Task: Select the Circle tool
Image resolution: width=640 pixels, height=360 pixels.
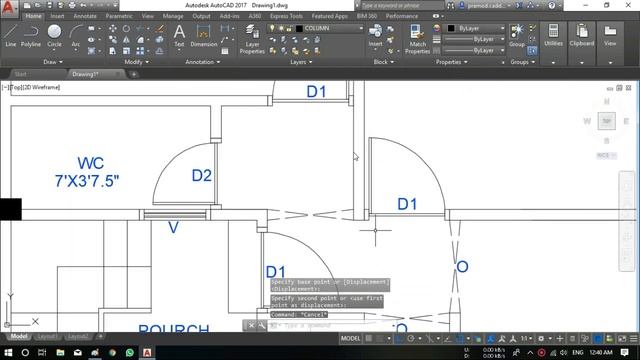Action: 54,36
